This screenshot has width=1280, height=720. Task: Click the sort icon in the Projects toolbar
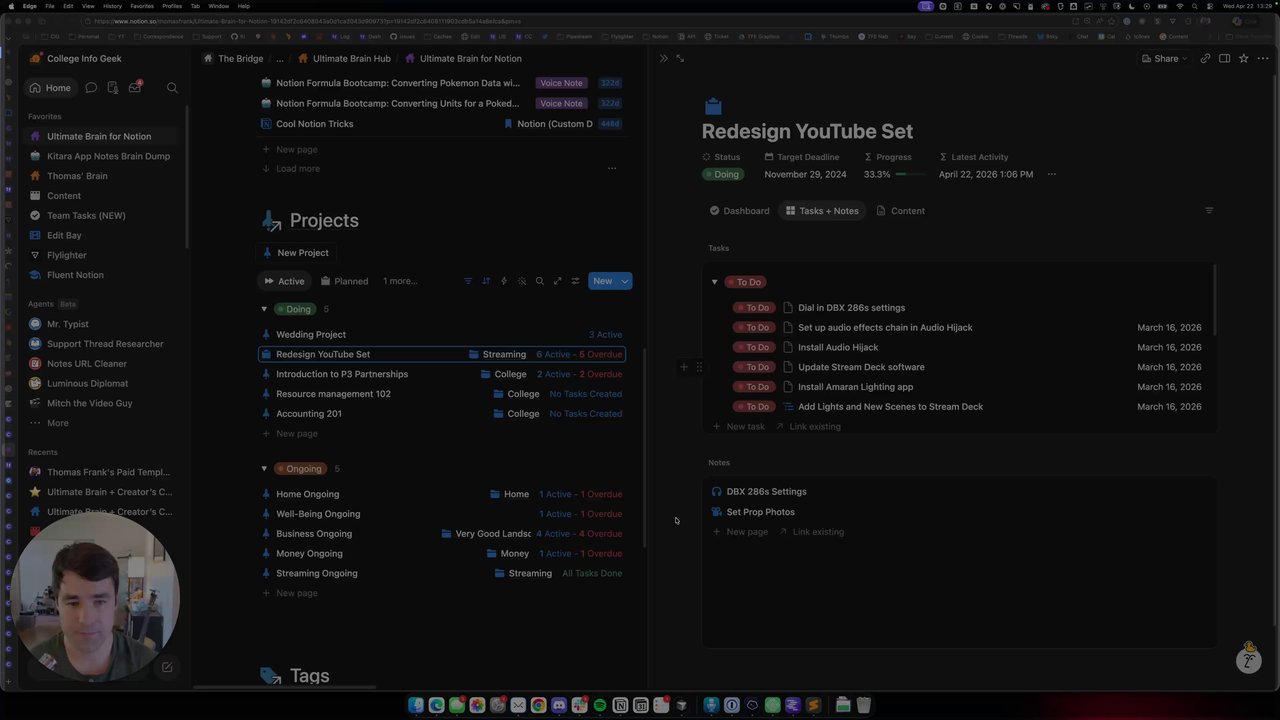click(486, 281)
